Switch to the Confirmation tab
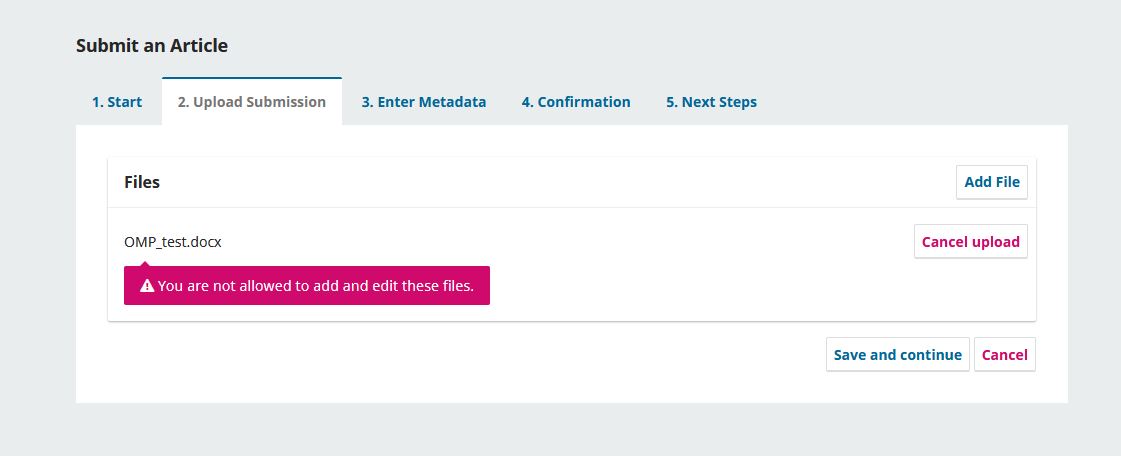This screenshot has width=1121, height=456. tap(576, 102)
